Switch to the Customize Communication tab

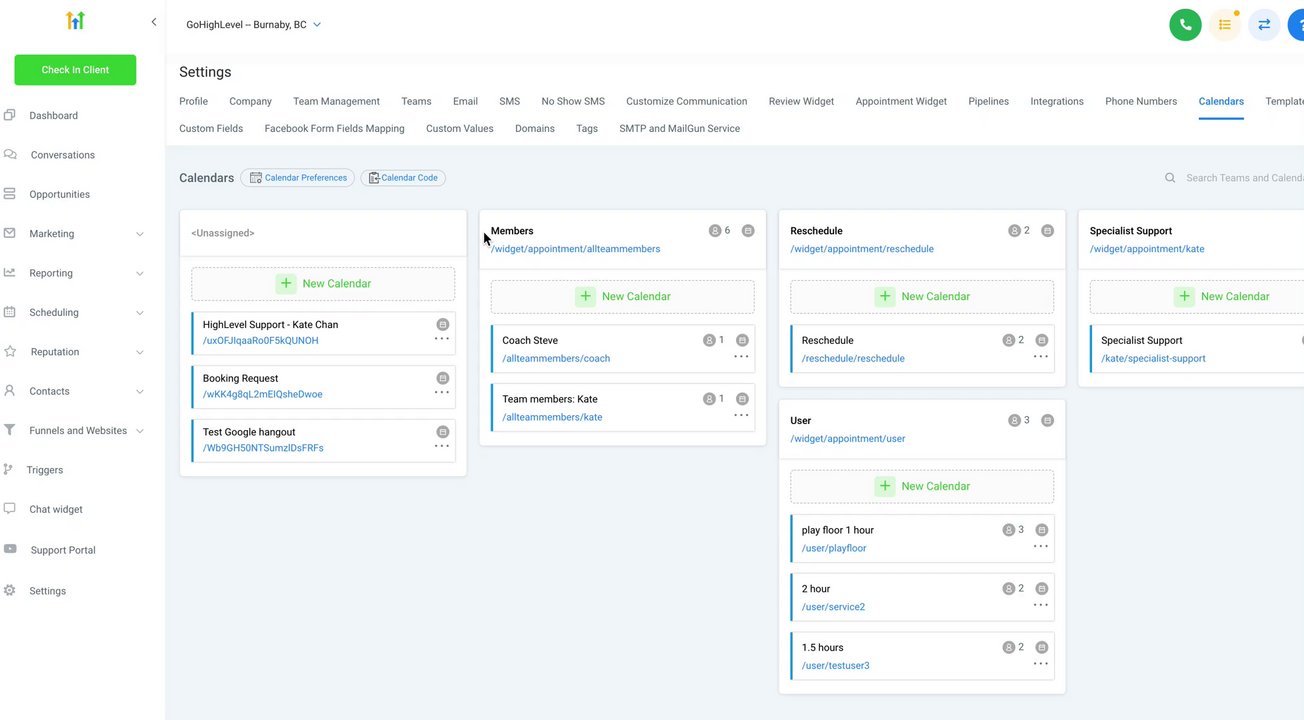(x=687, y=101)
